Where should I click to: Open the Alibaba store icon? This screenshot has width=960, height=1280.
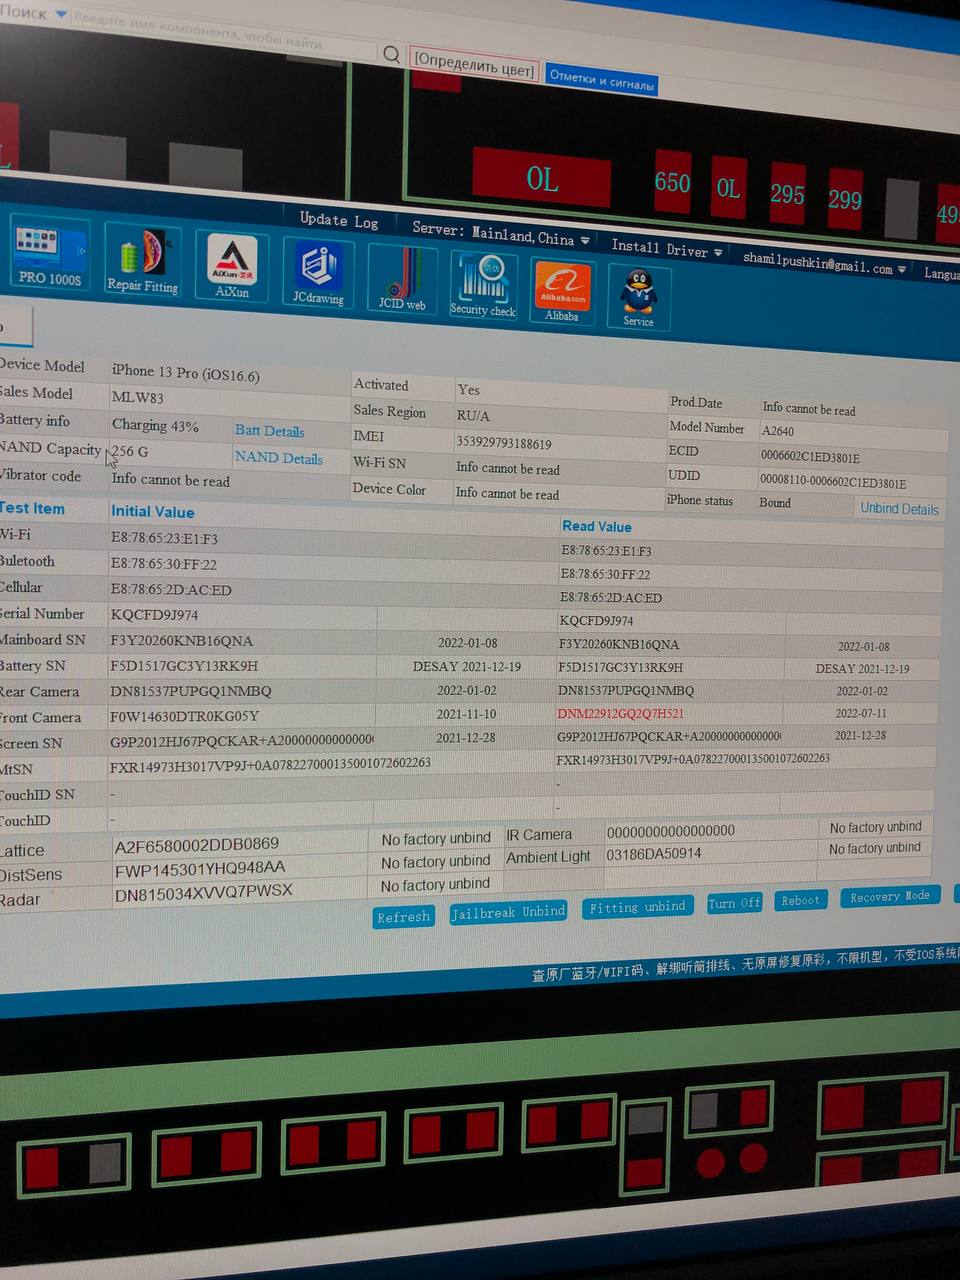562,291
